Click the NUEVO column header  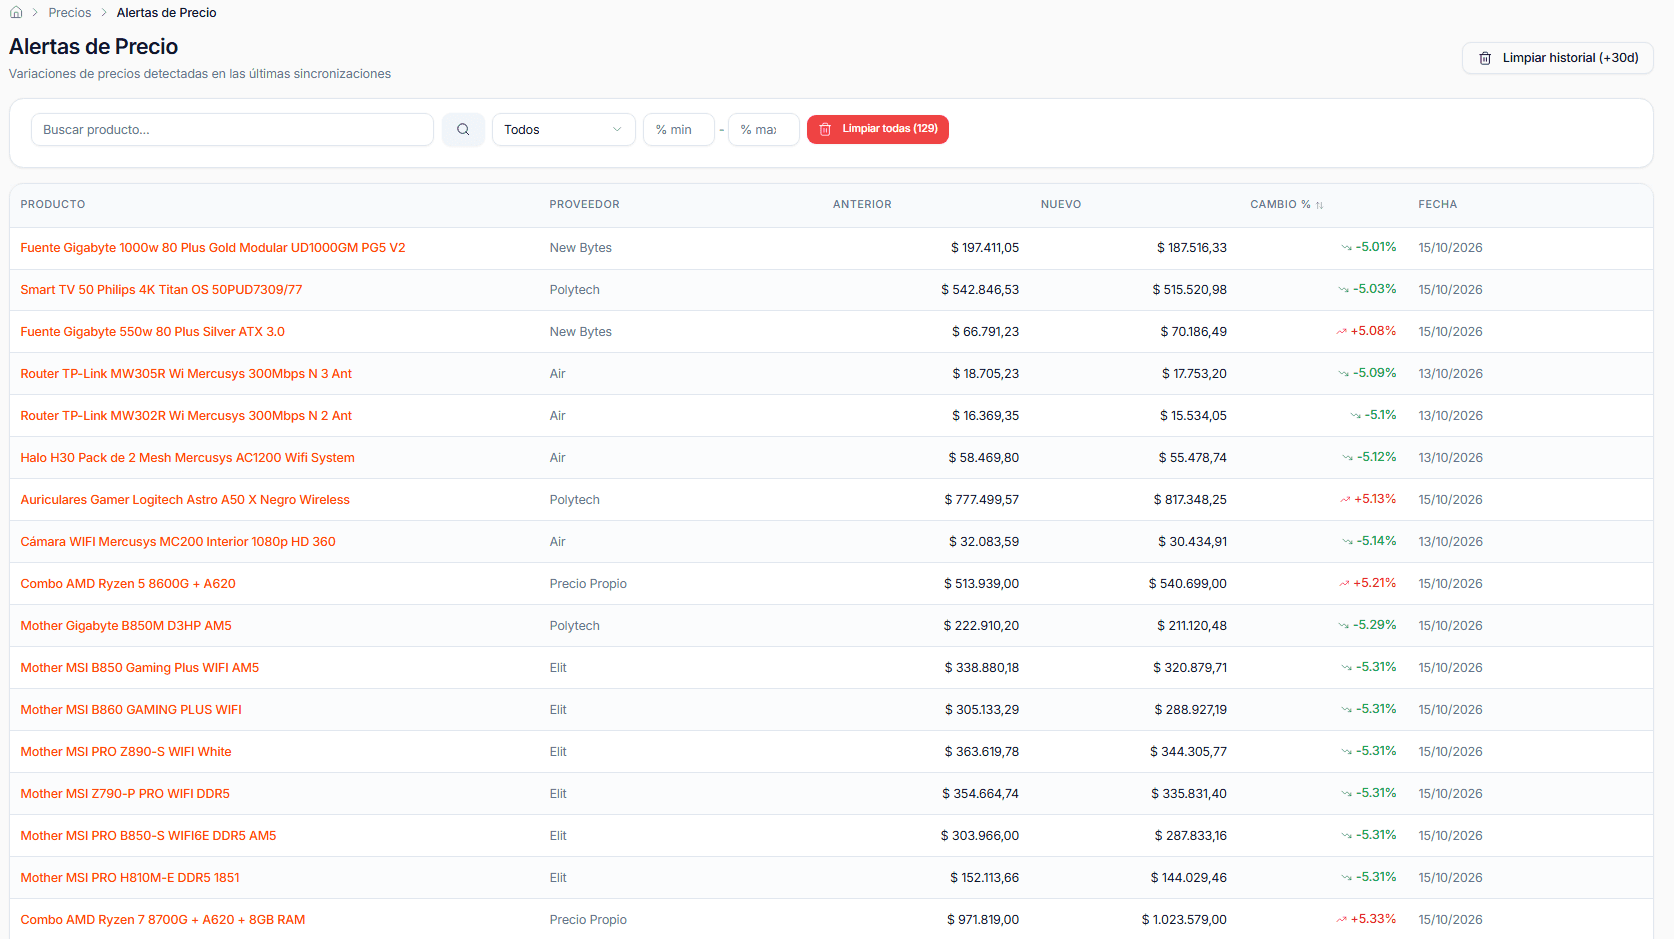[1061, 205]
